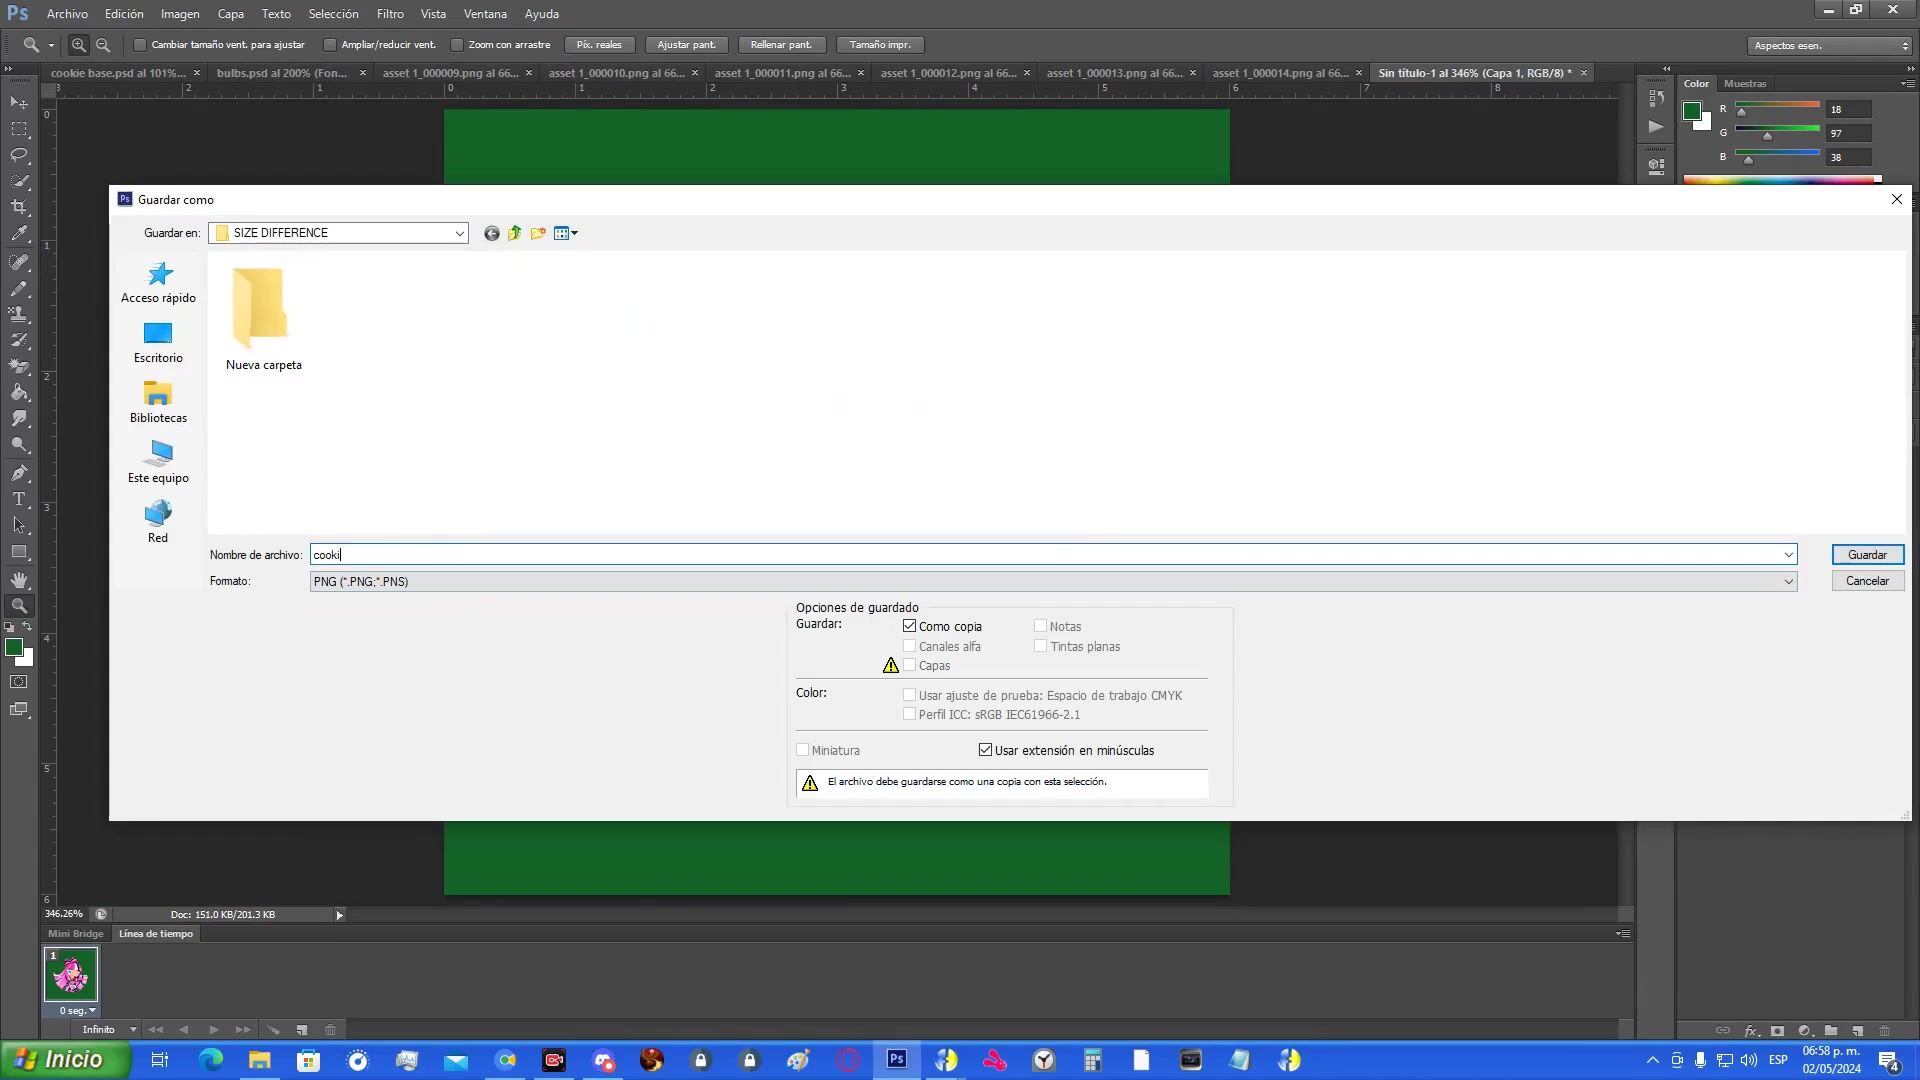Enable Zoom con arrastre option
Screen dimensions: 1920x1080
(457, 45)
